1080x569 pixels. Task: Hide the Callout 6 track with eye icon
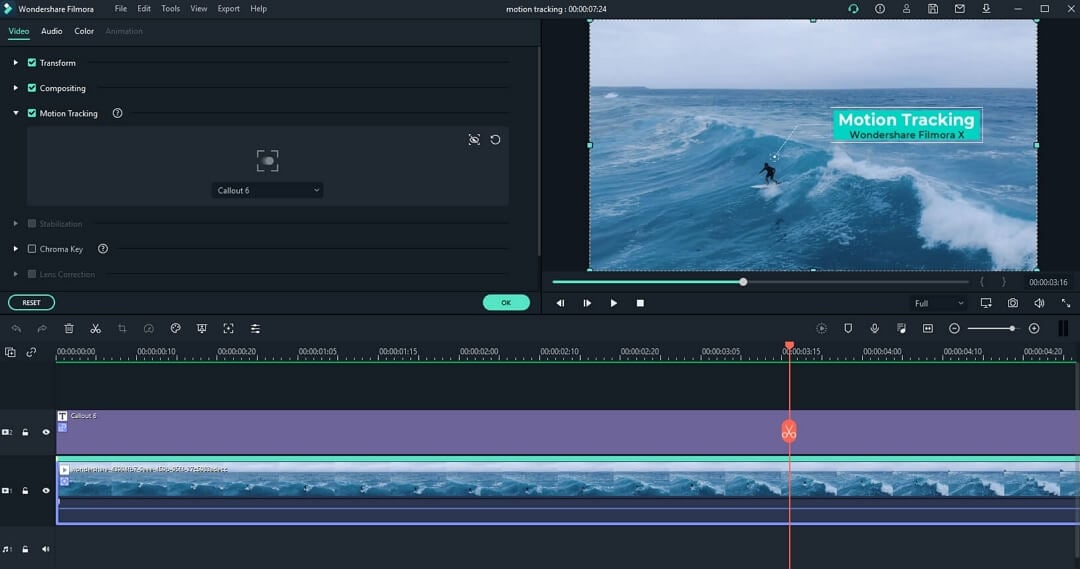[46, 432]
